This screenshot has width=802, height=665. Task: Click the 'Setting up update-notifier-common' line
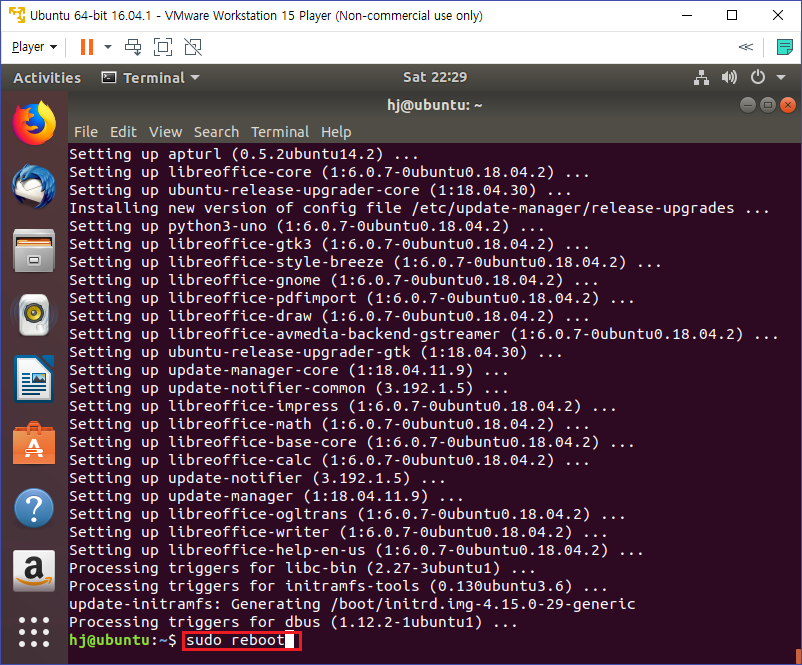point(288,388)
